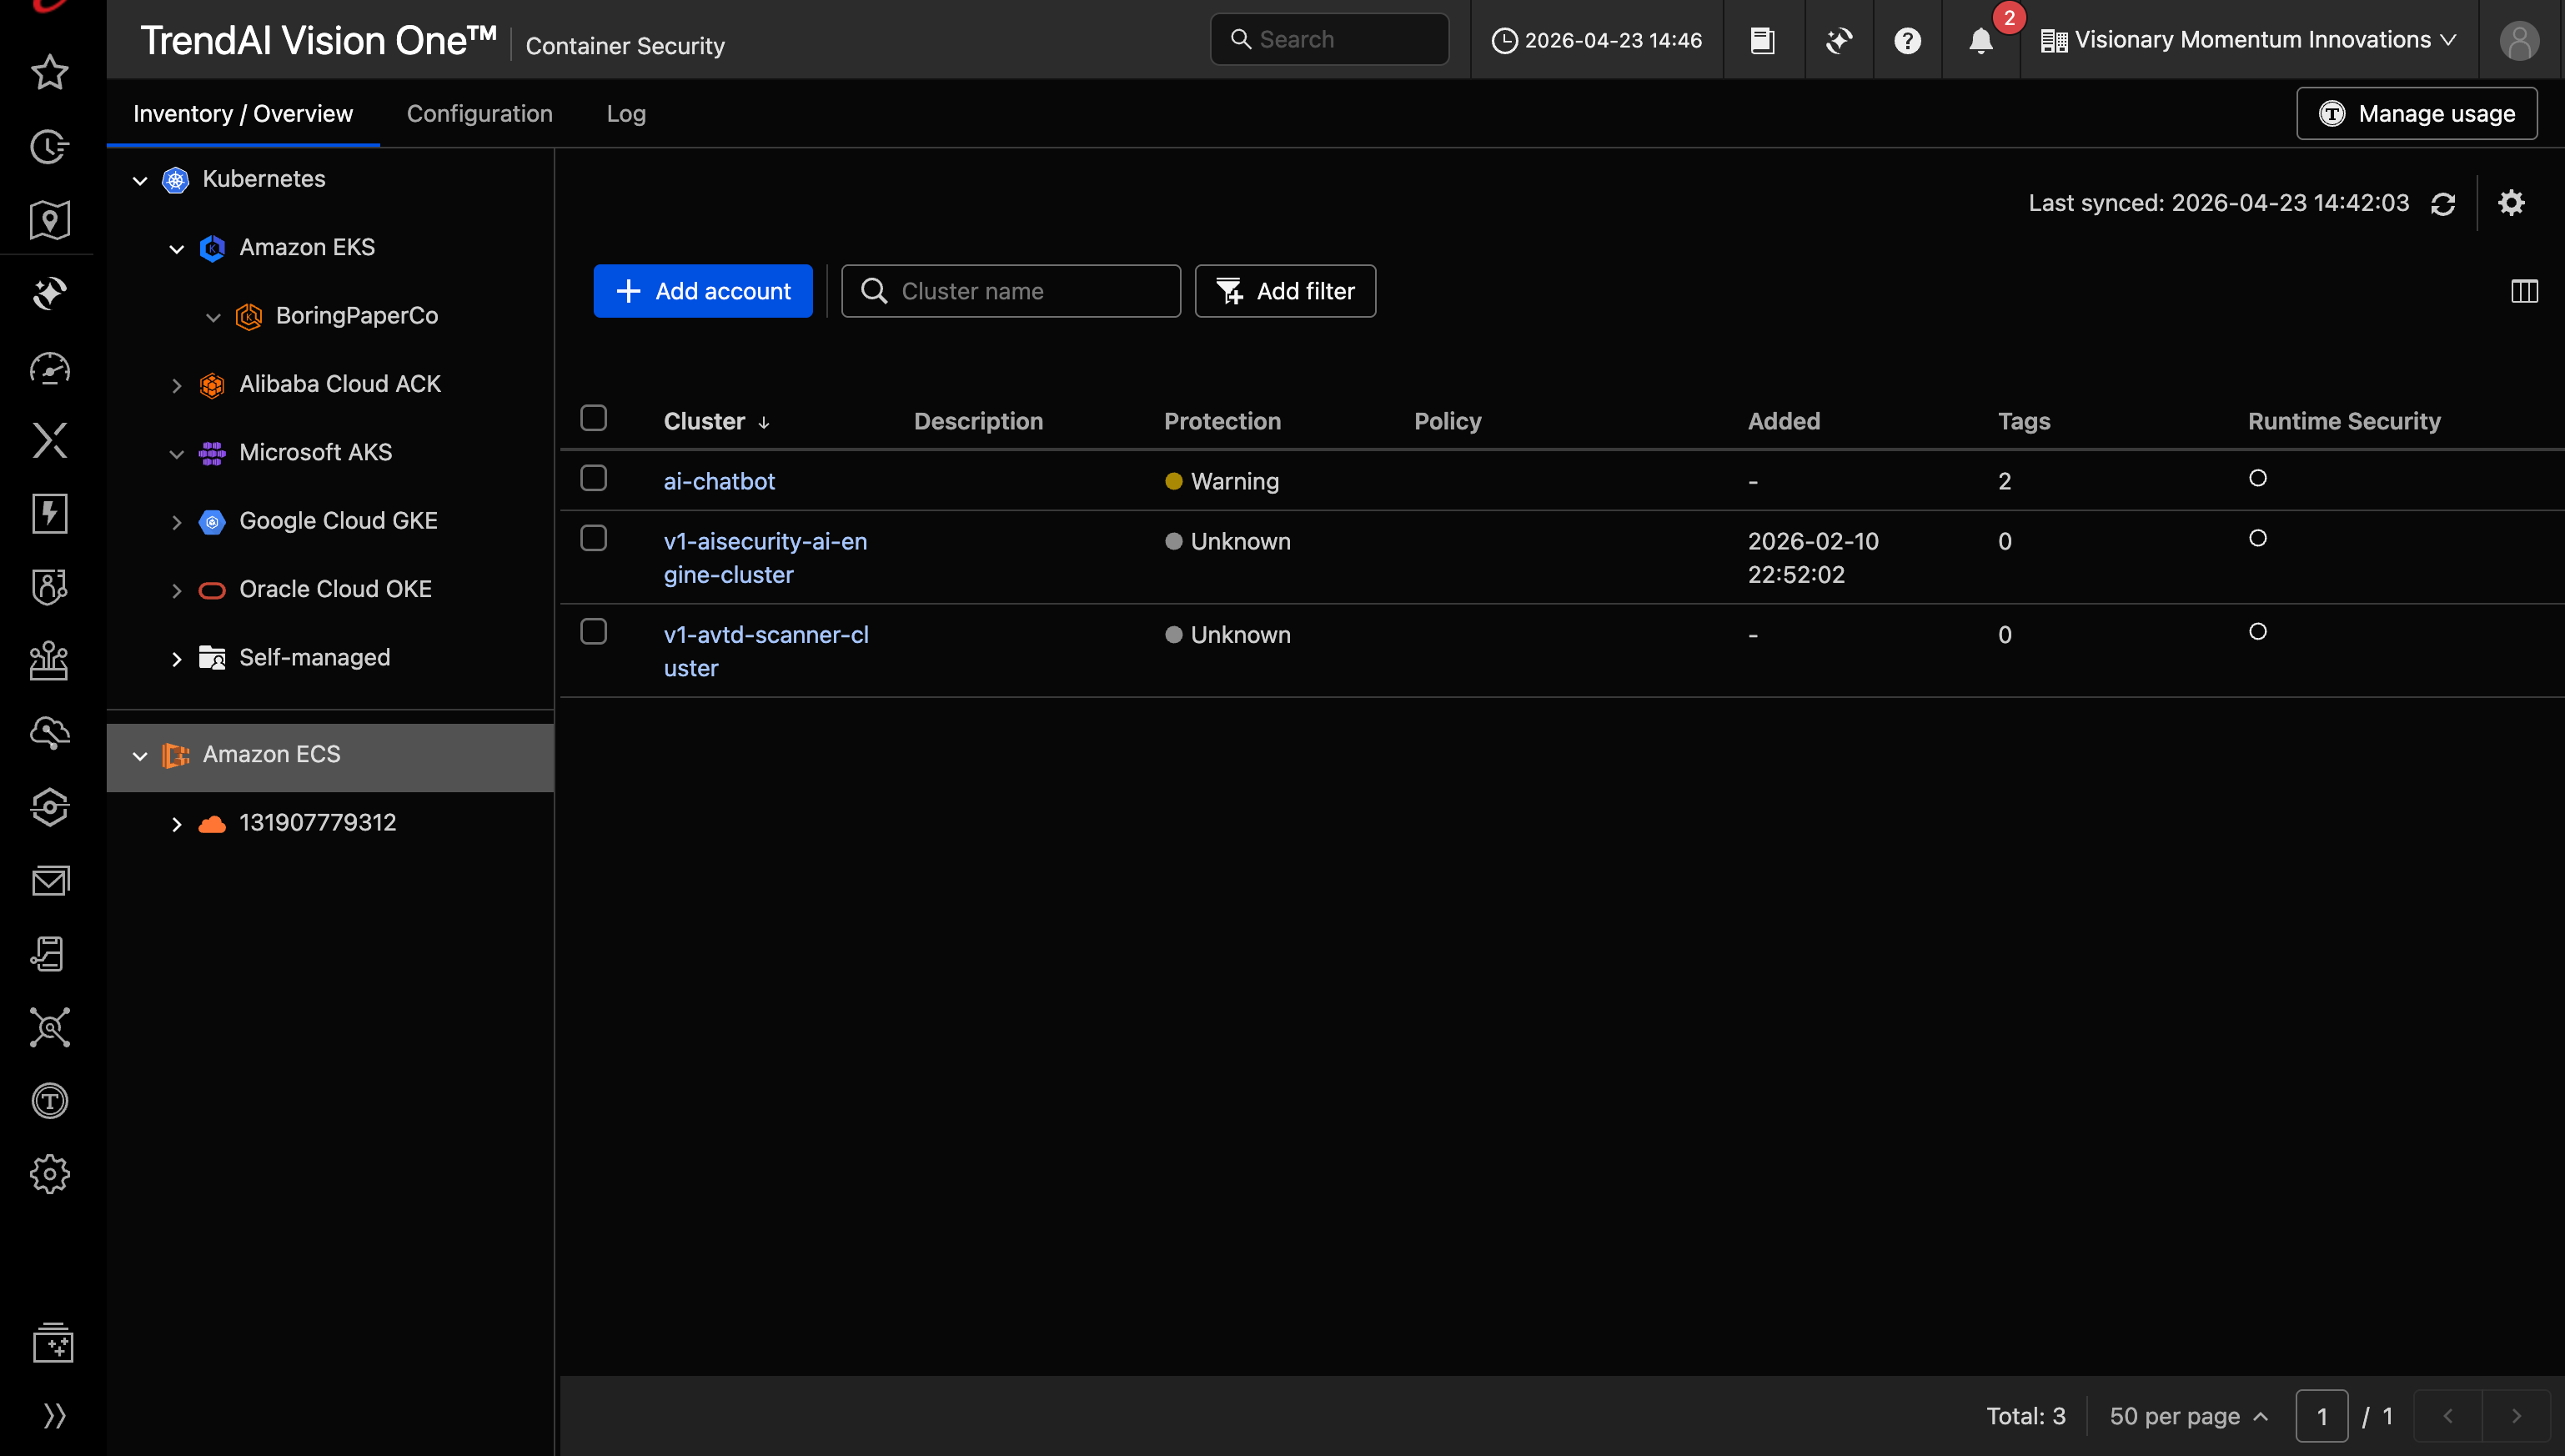Open the gauge speedometer icon in sidebar
2565x1456 pixels.
click(49, 368)
